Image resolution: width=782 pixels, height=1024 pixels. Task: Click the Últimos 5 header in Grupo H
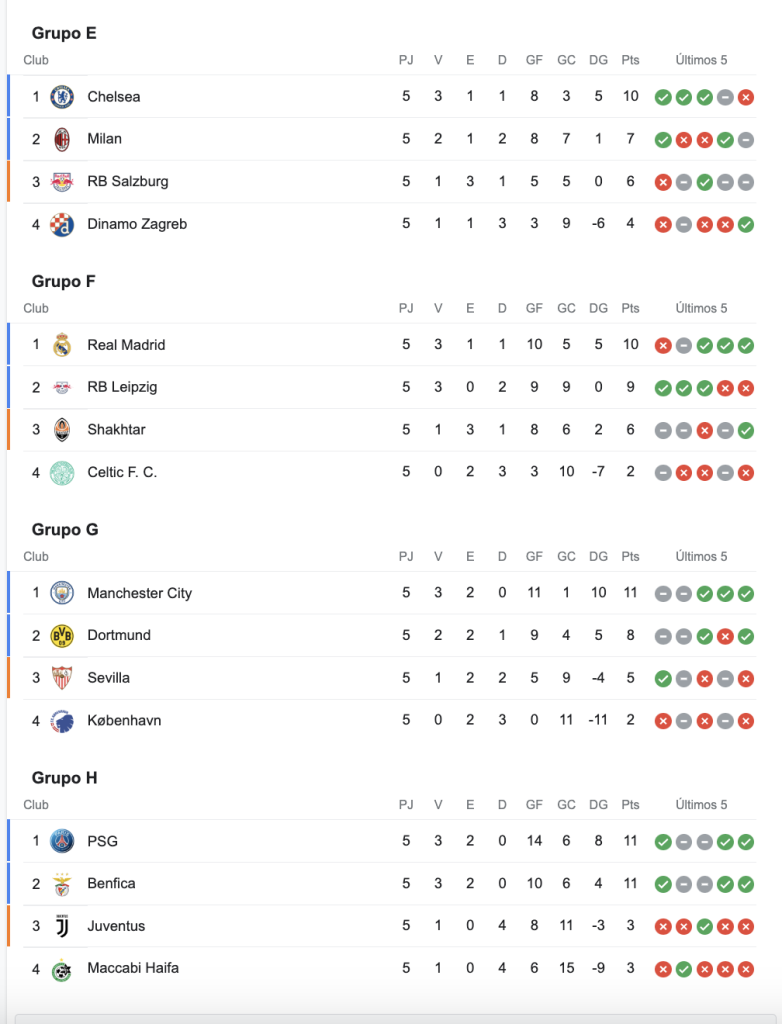click(701, 805)
